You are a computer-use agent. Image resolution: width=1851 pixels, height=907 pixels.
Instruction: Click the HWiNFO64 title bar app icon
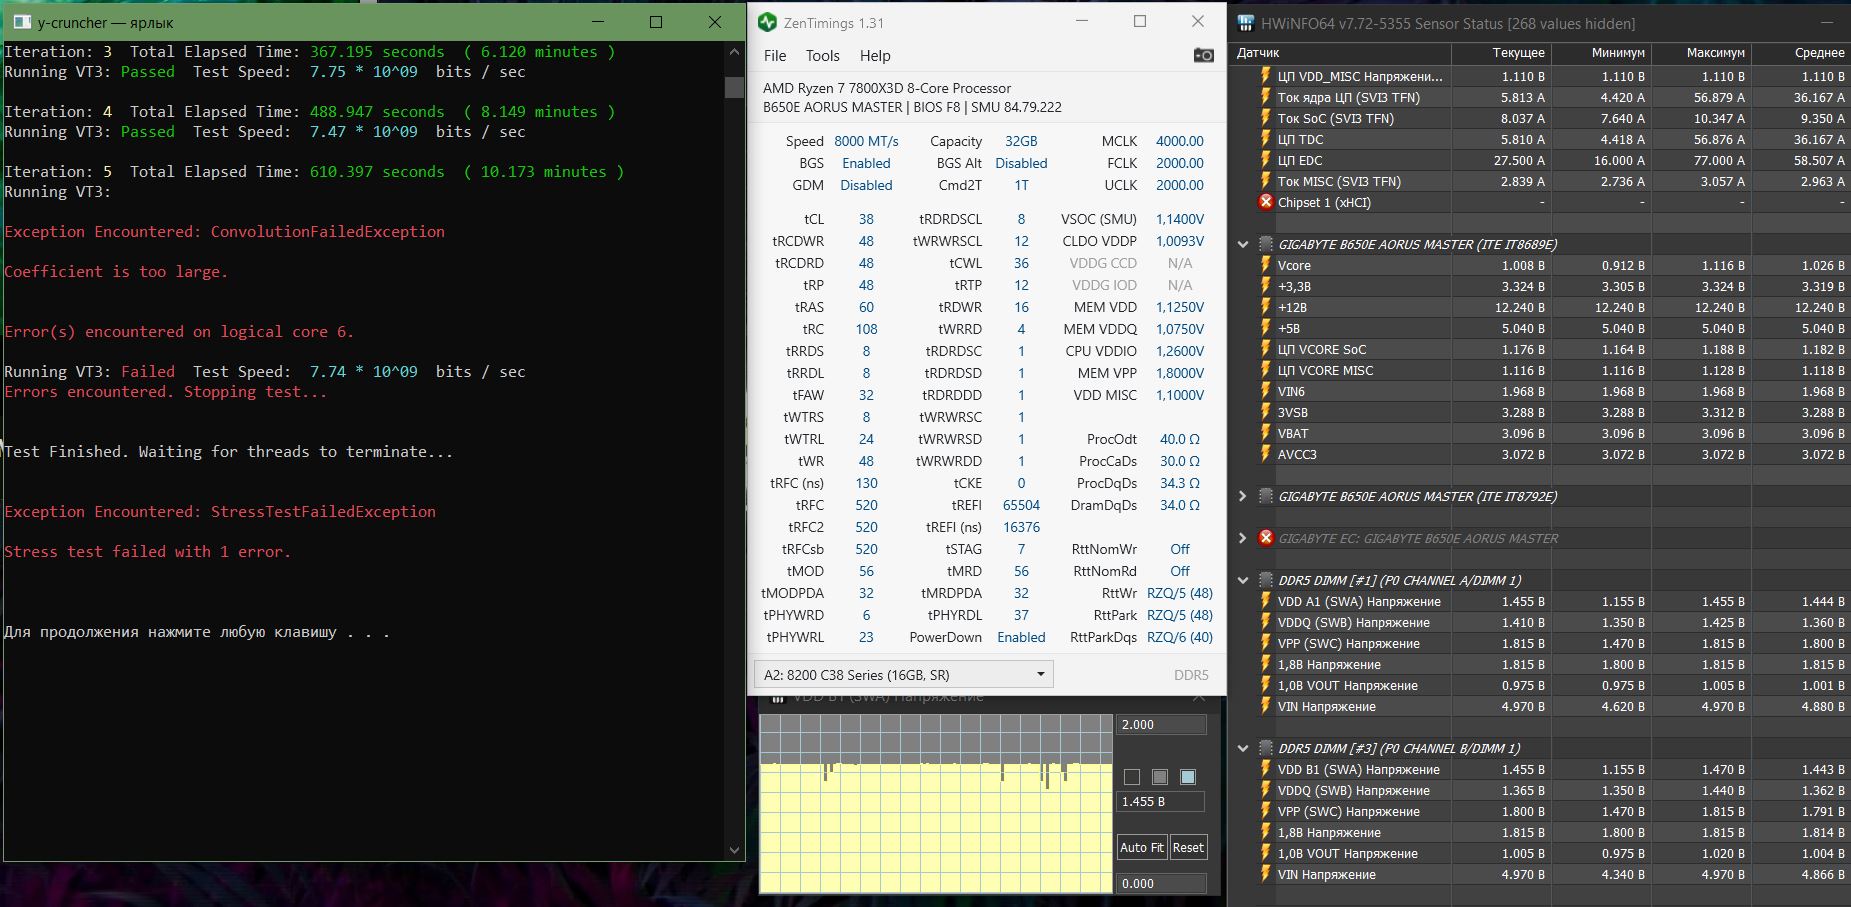[1246, 23]
